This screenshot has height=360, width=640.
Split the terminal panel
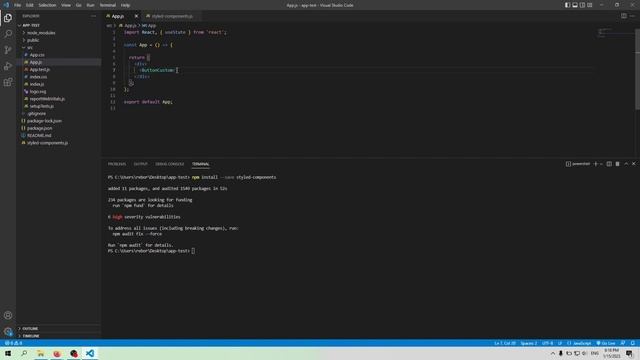(x=609, y=164)
